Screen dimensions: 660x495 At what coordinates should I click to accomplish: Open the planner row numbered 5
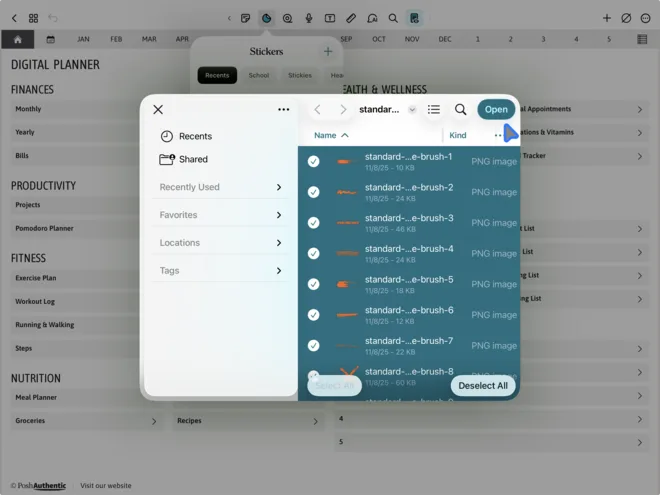pos(492,442)
